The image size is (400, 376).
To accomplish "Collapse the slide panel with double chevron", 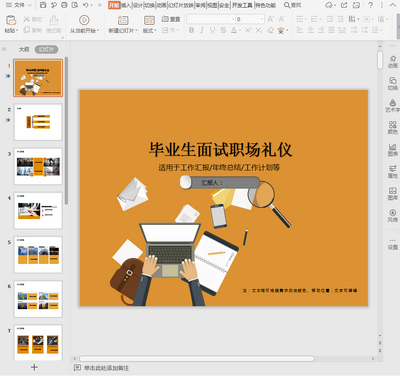I will 4,49.
